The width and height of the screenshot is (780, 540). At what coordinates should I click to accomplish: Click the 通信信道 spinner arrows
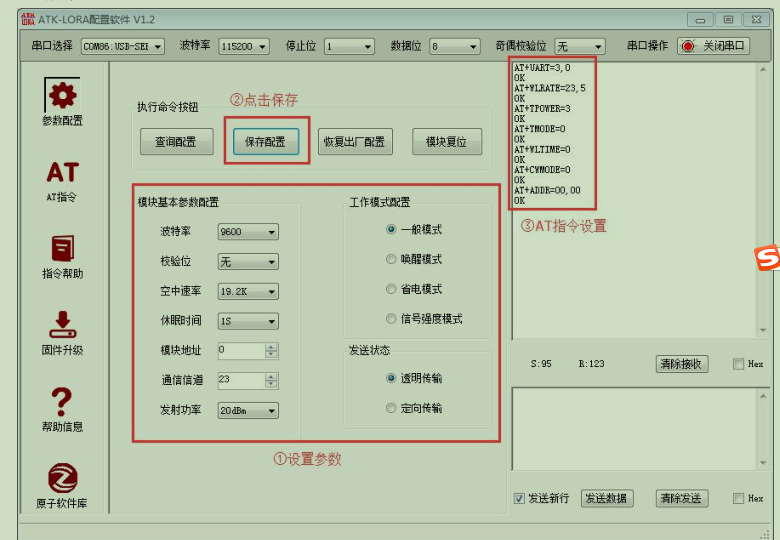[271, 380]
